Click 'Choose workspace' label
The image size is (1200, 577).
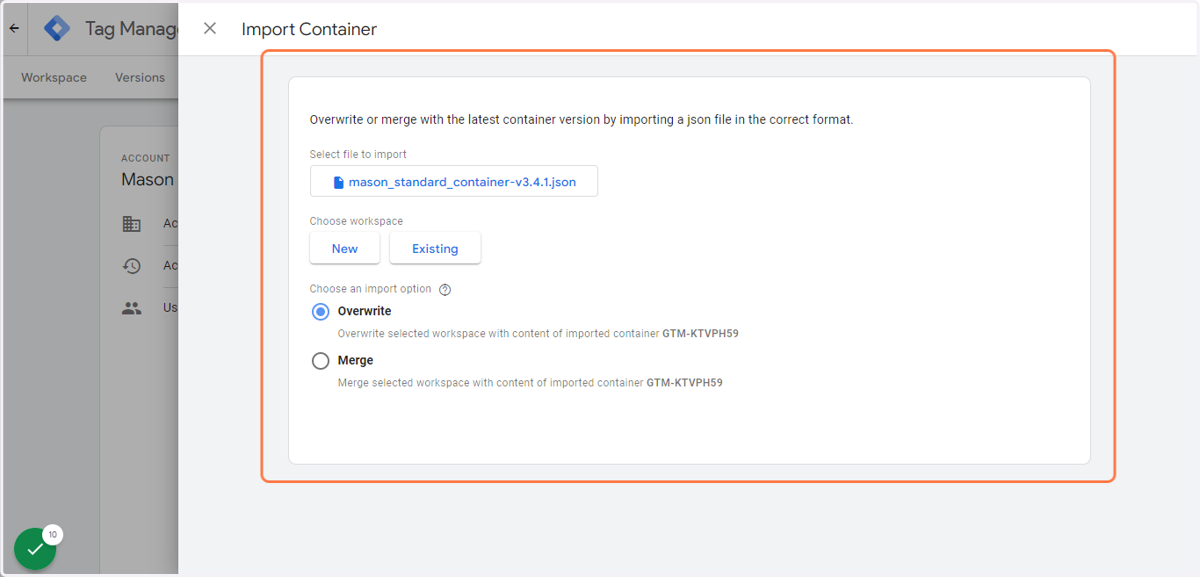tap(356, 221)
